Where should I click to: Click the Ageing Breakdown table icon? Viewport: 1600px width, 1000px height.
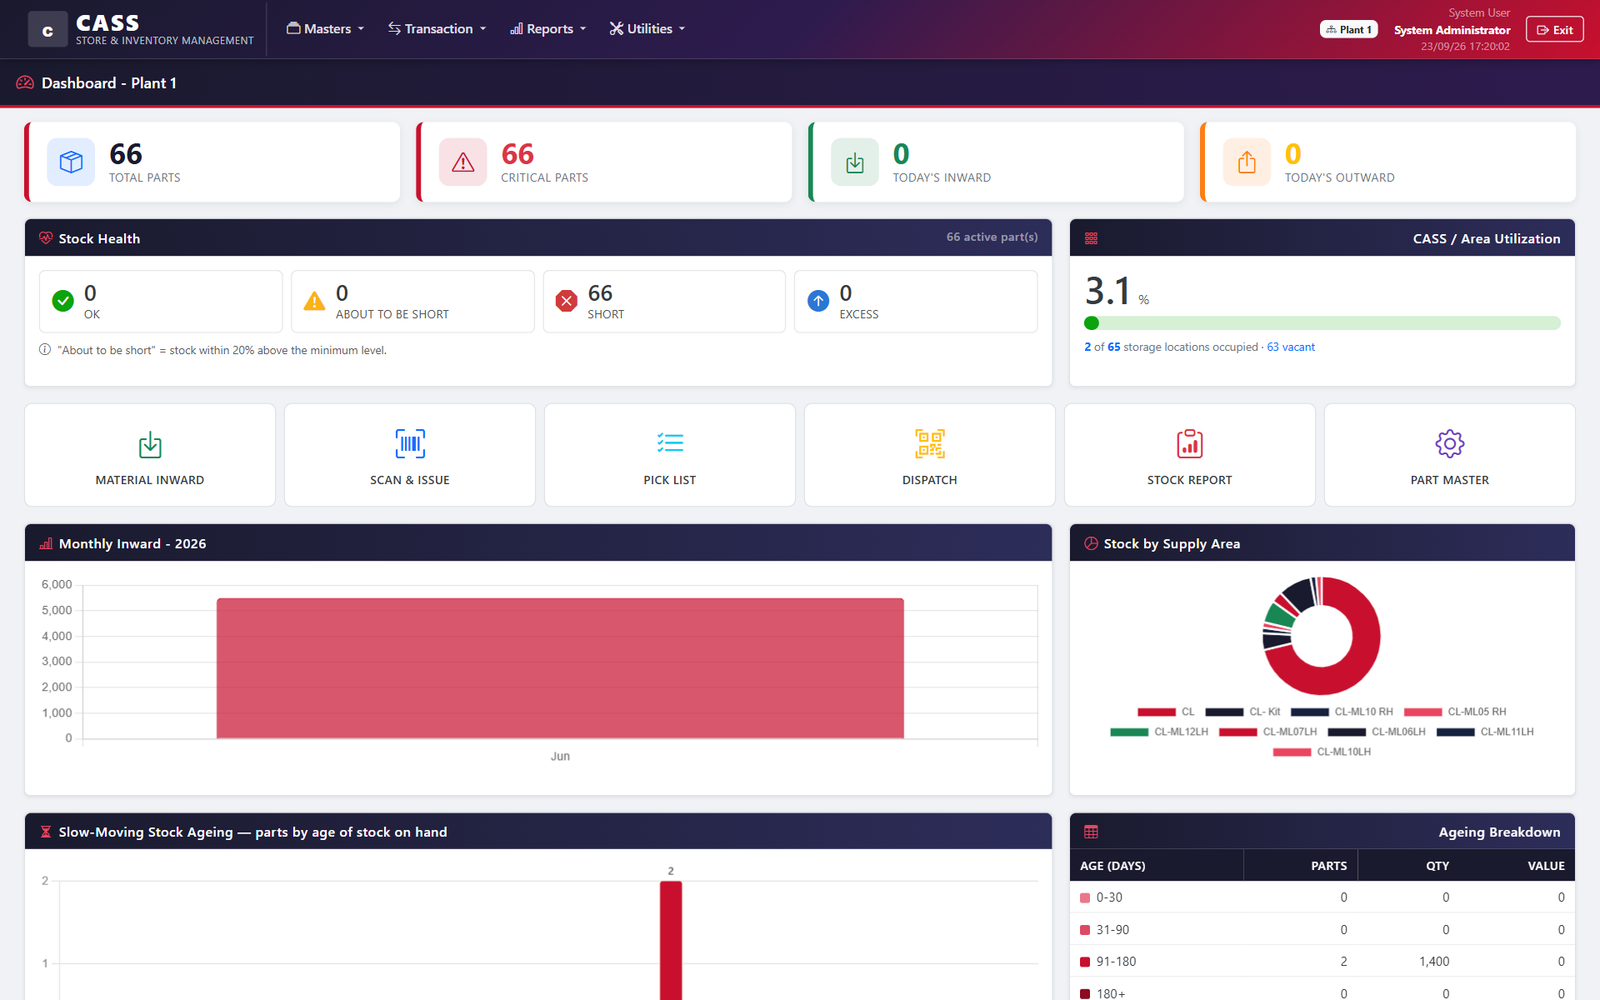(1091, 832)
